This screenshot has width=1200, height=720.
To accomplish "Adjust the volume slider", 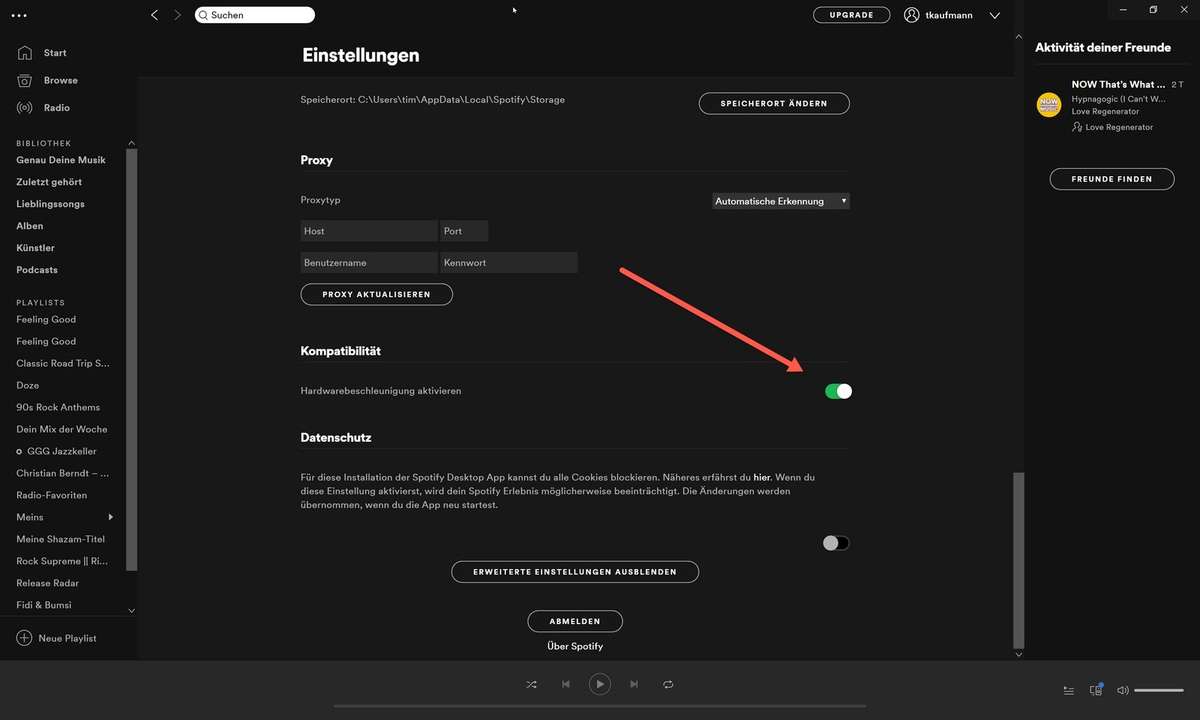I will (1159, 690).
